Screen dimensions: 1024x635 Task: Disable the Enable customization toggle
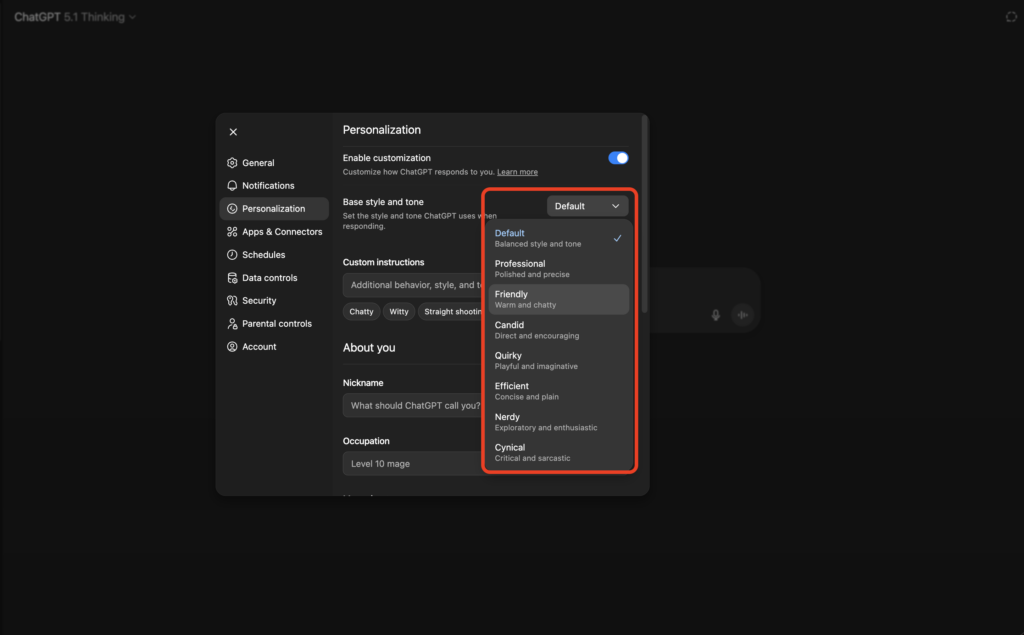tap(618, 158)
